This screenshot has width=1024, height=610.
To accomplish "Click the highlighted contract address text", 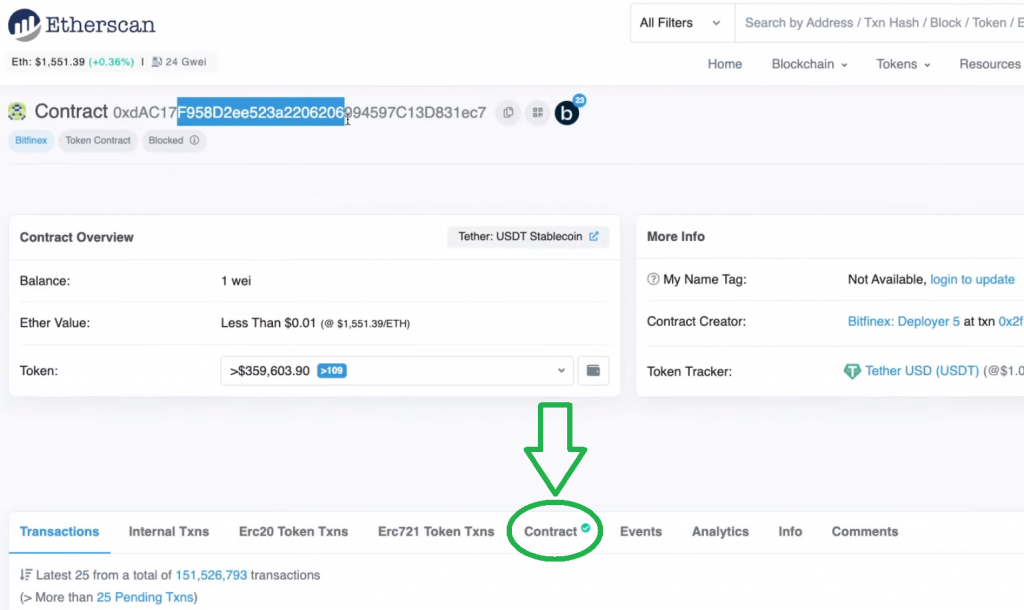I will click(x=261, y=112).
